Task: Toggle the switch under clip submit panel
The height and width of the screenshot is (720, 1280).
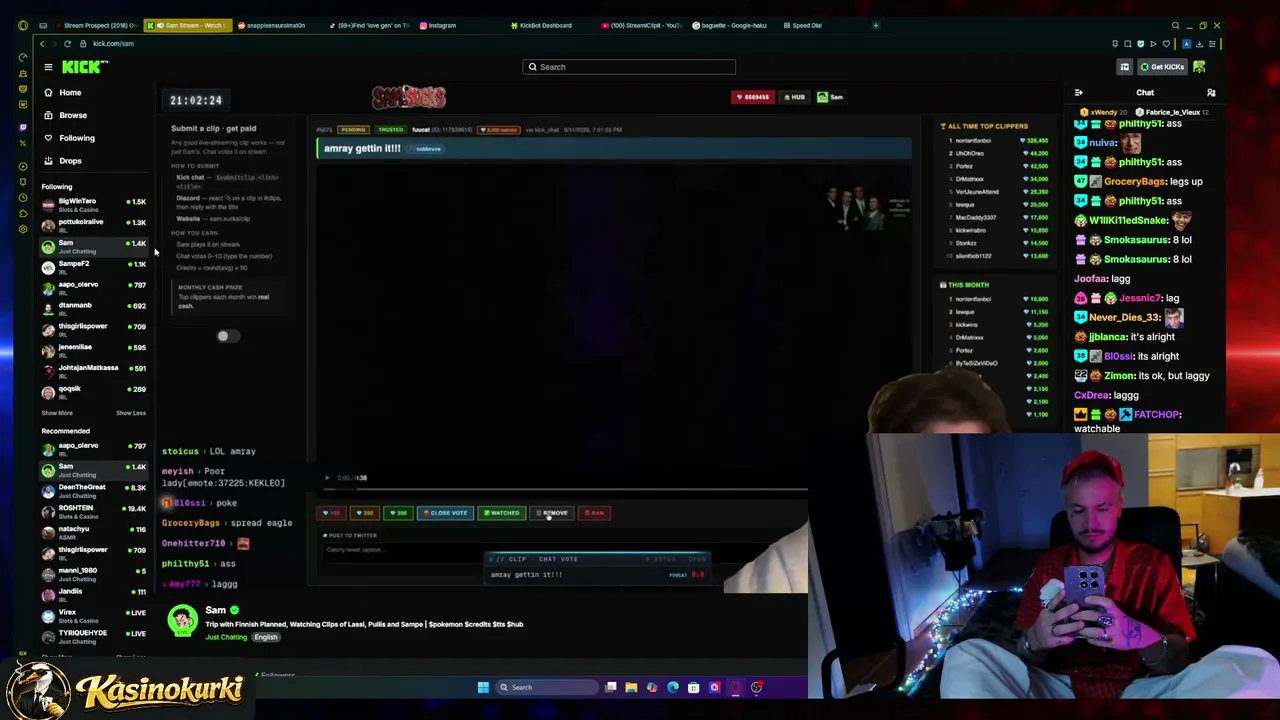Action: (x=227, y=336)
